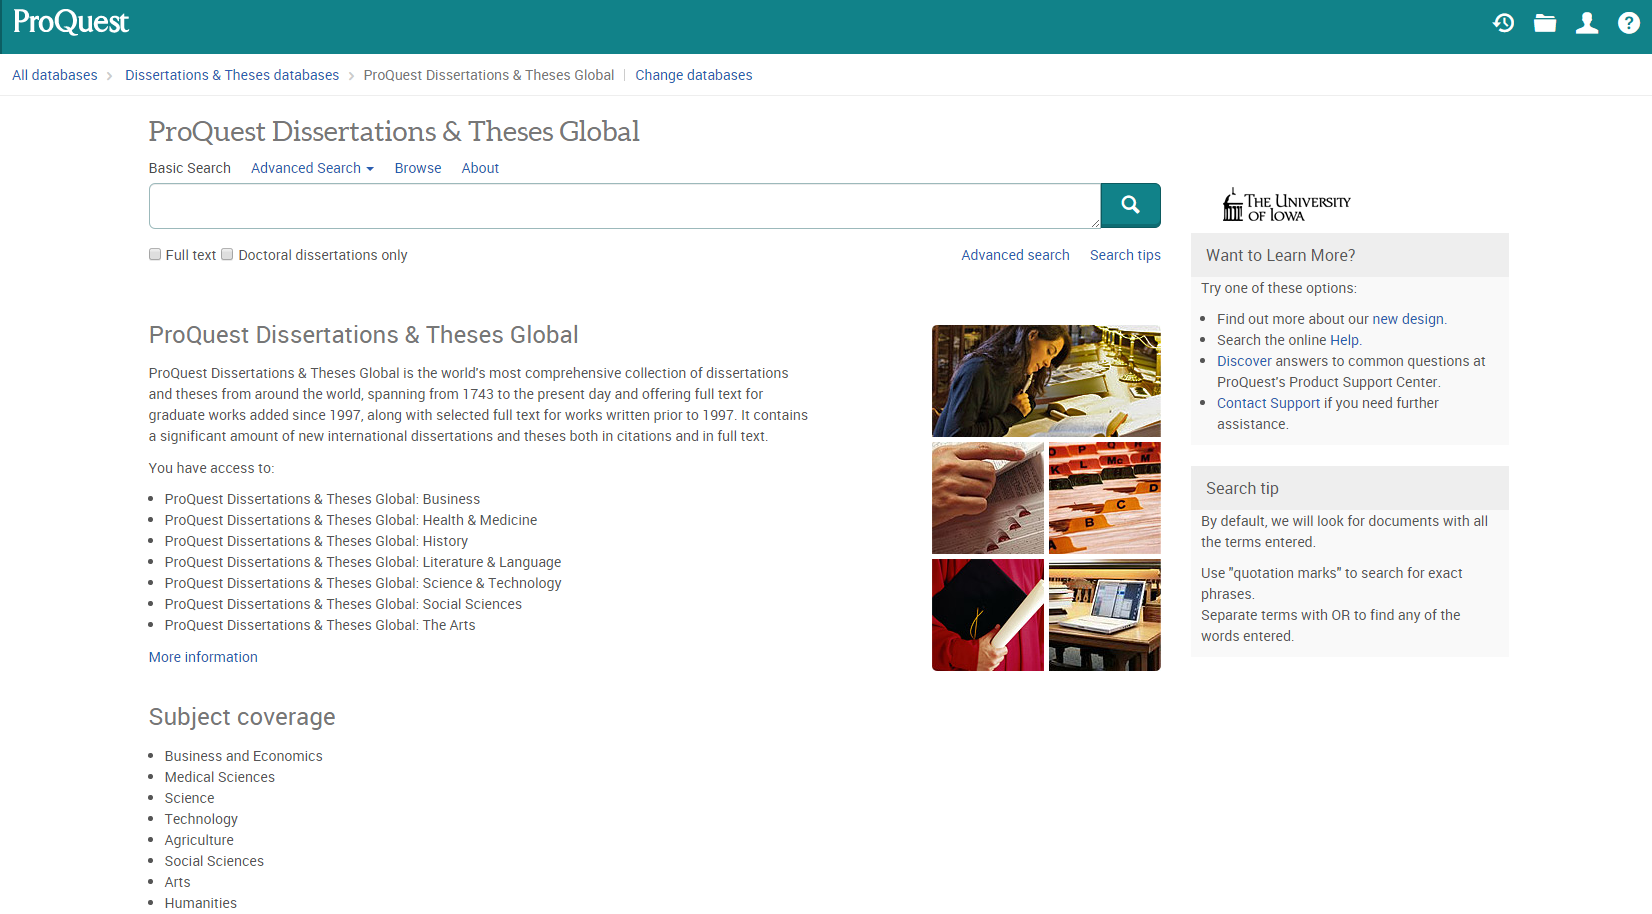This screenshot has width=1652, height=914.
Task: Click the 'Subject coverage' heading
Action: (242, 717)
